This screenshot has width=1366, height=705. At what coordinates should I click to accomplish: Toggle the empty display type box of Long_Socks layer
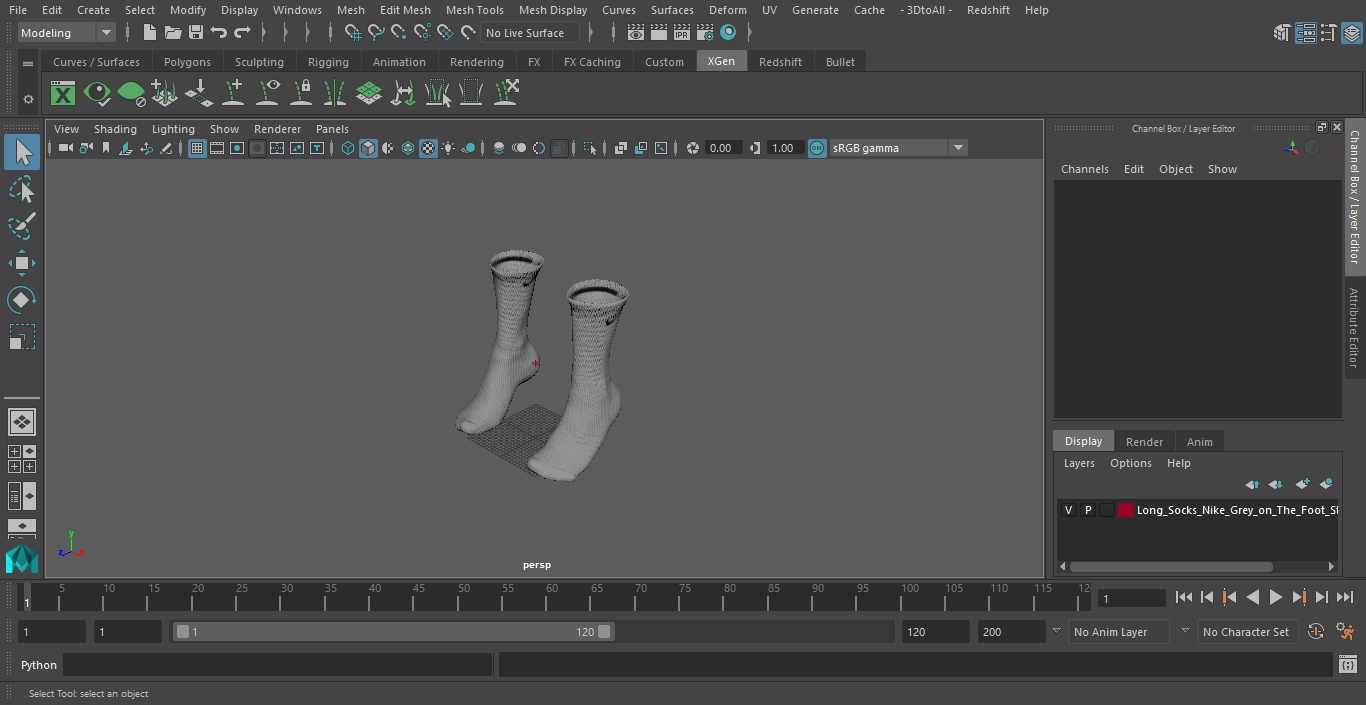tap(1107, 510)
